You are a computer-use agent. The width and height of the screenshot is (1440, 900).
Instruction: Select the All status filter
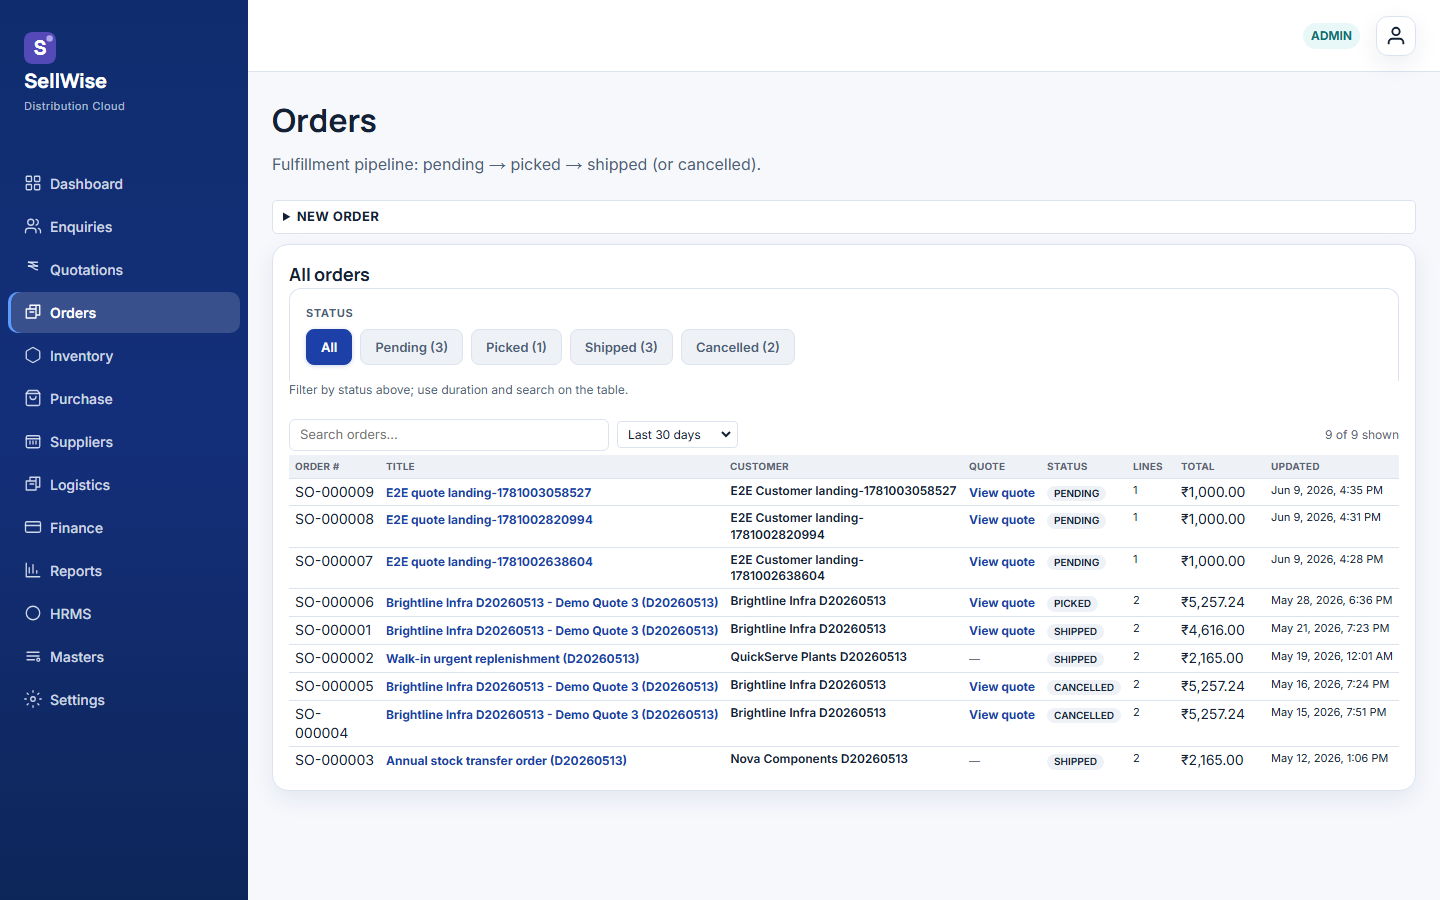point(329,347)
